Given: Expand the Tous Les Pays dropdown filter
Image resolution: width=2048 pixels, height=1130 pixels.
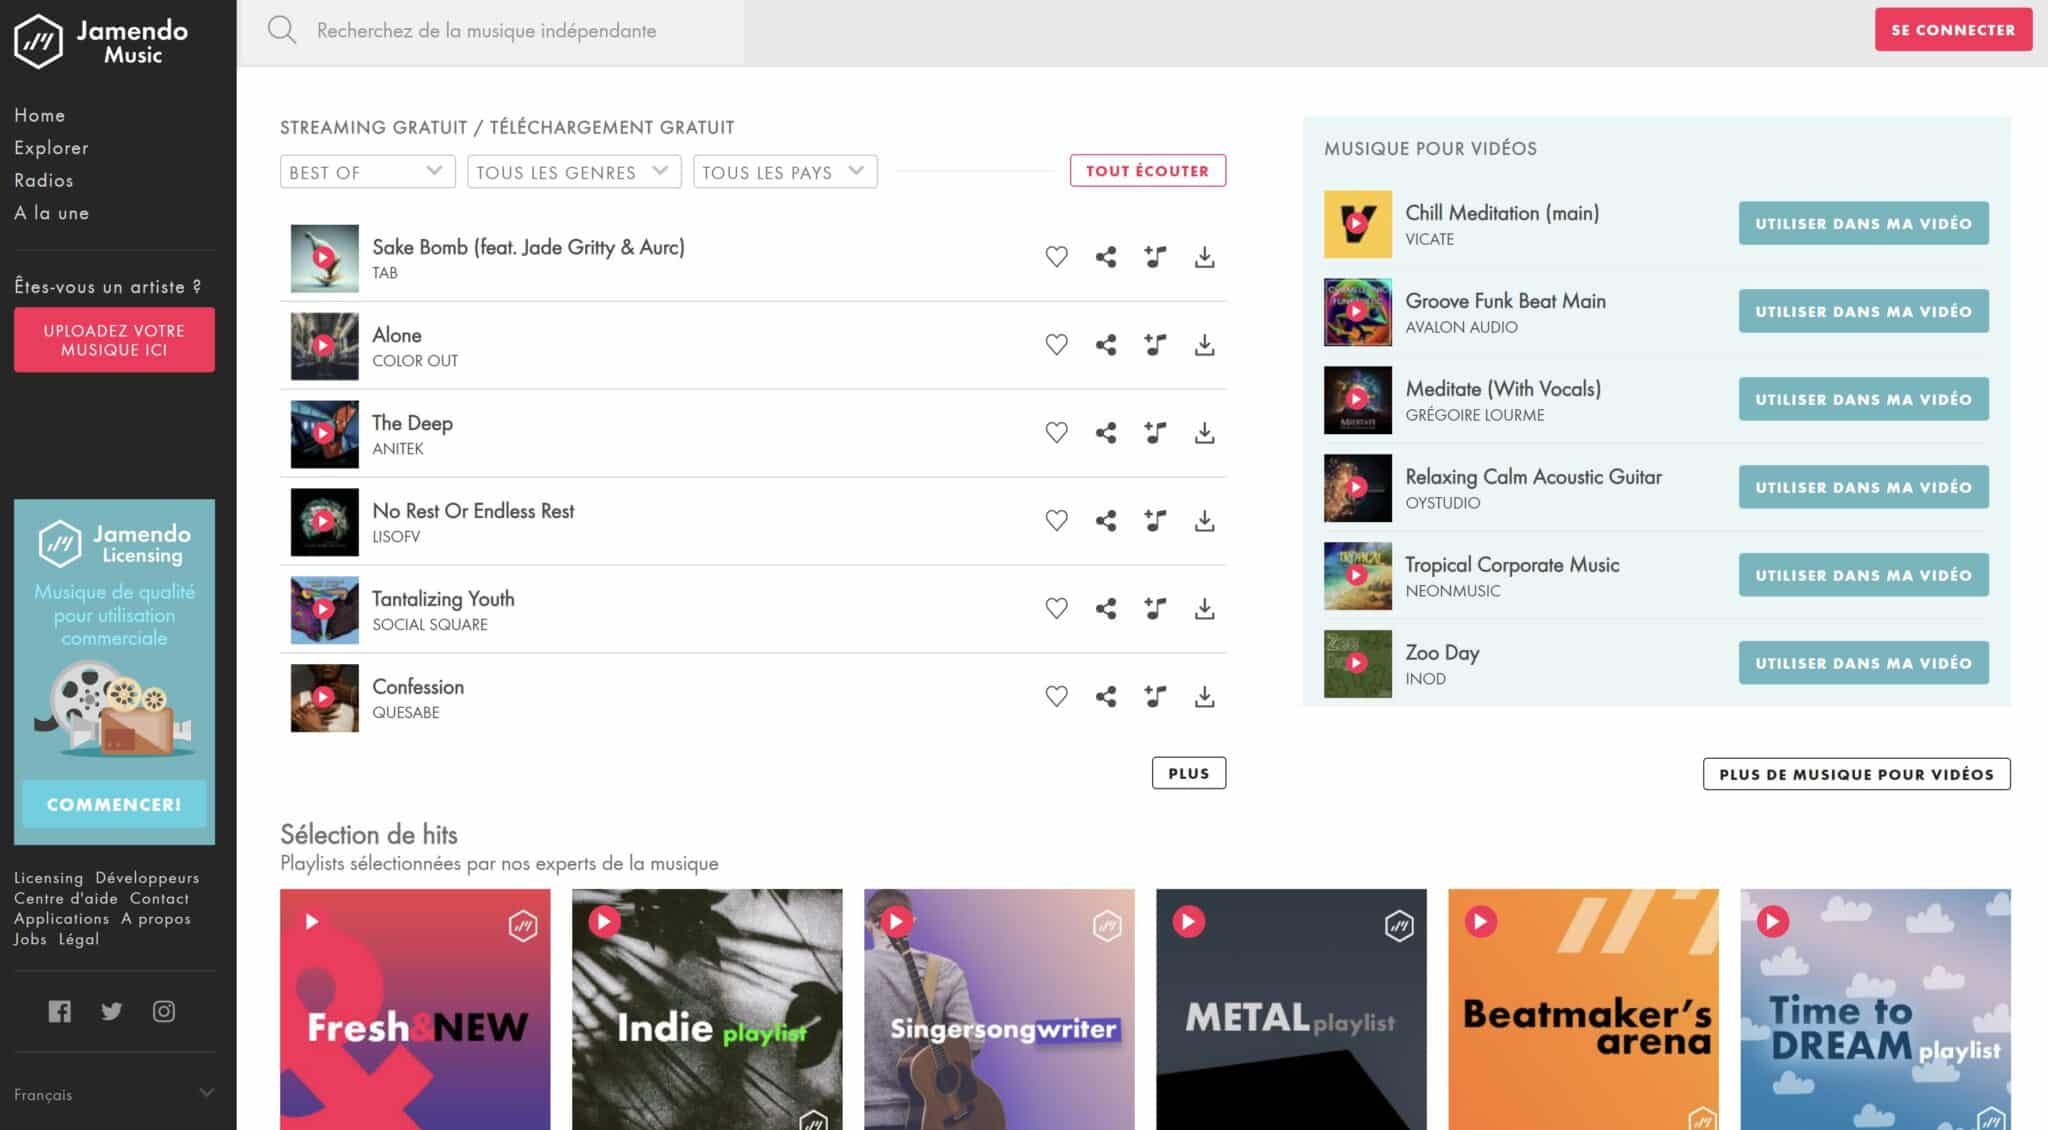Looking at the screenshot, I should click(783, 171).
